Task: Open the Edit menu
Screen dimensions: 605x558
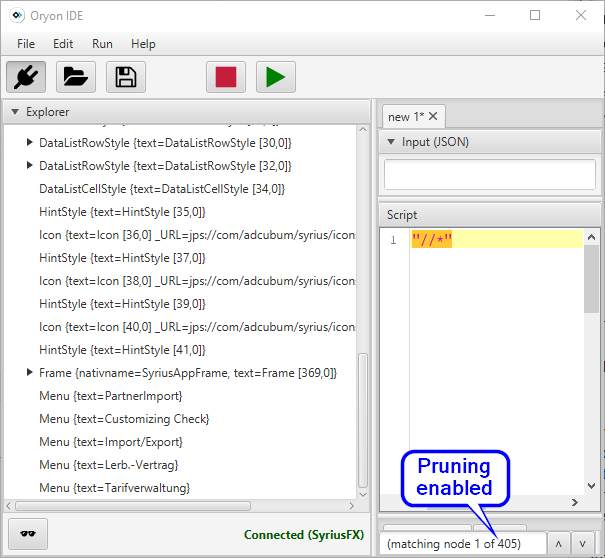Action: pyautogui.click(x=63, y=44)
